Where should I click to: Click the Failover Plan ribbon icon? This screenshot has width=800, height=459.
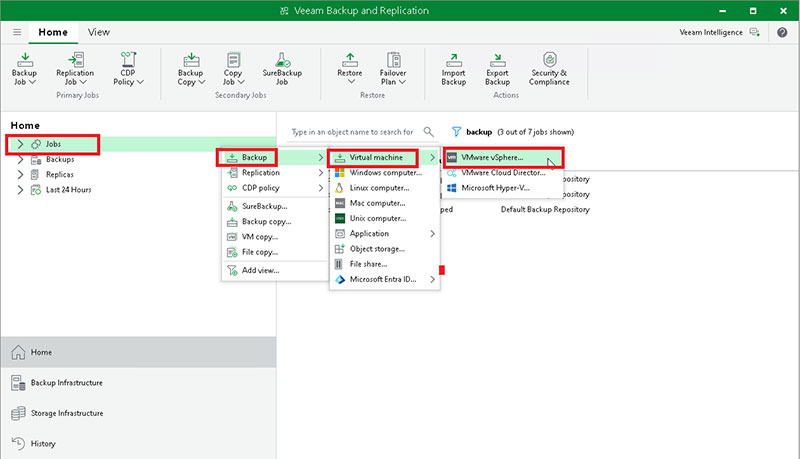point(393,60)
